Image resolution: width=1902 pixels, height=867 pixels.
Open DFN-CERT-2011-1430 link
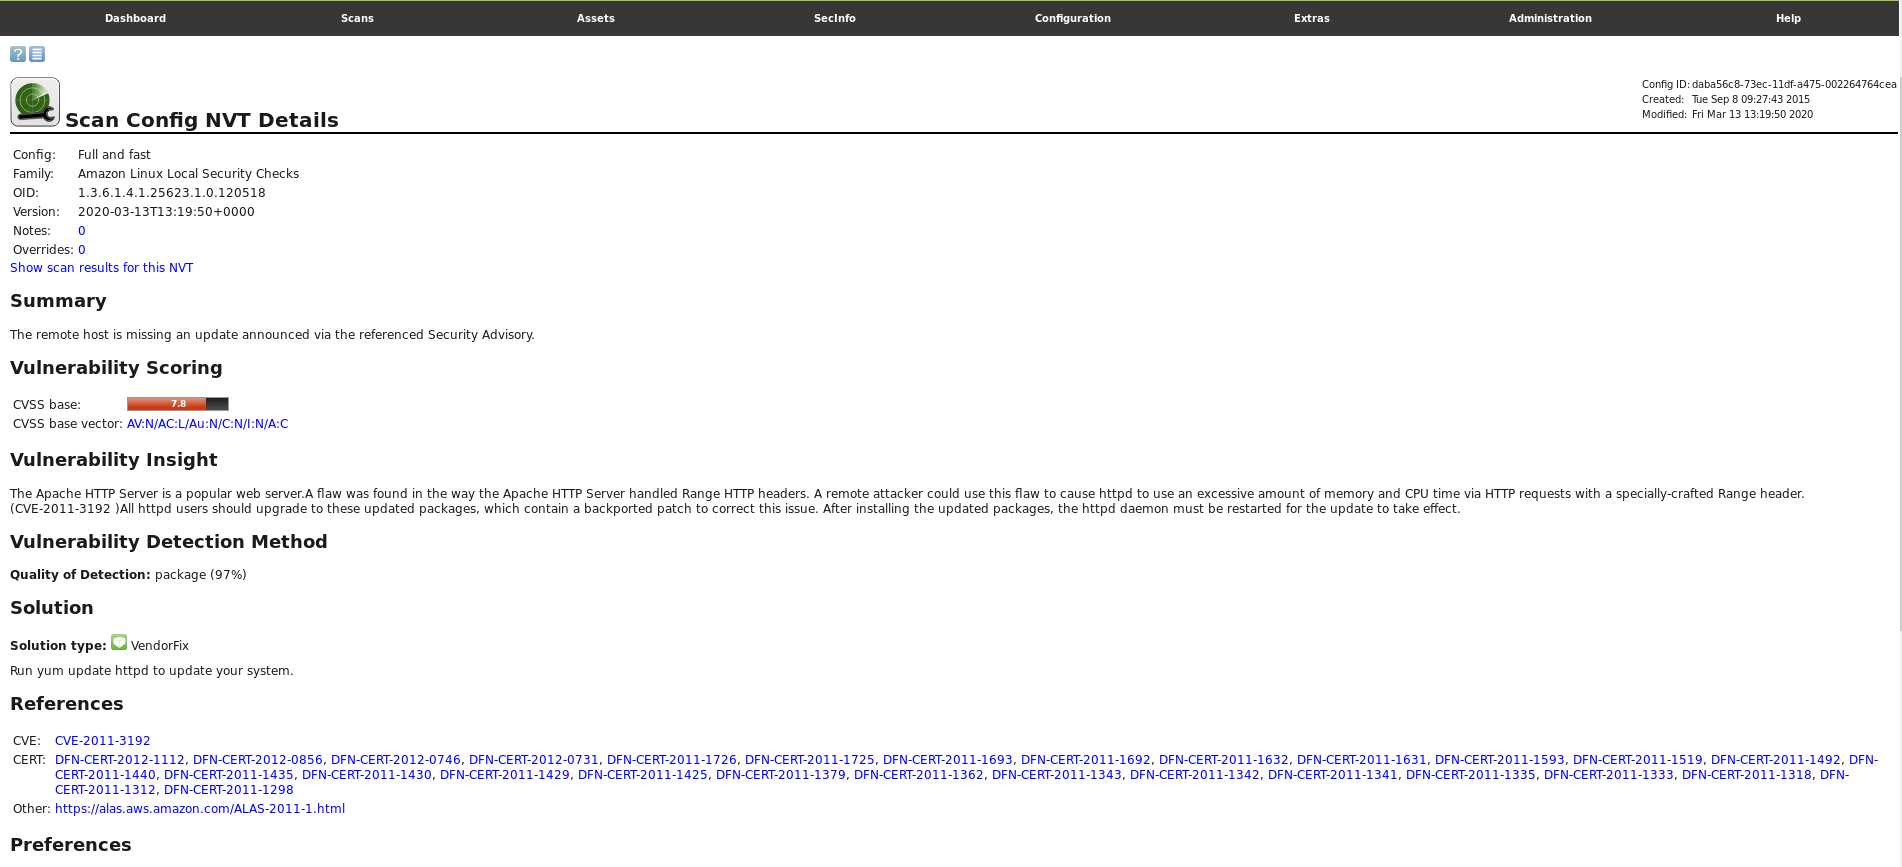[x=367, y=775]
